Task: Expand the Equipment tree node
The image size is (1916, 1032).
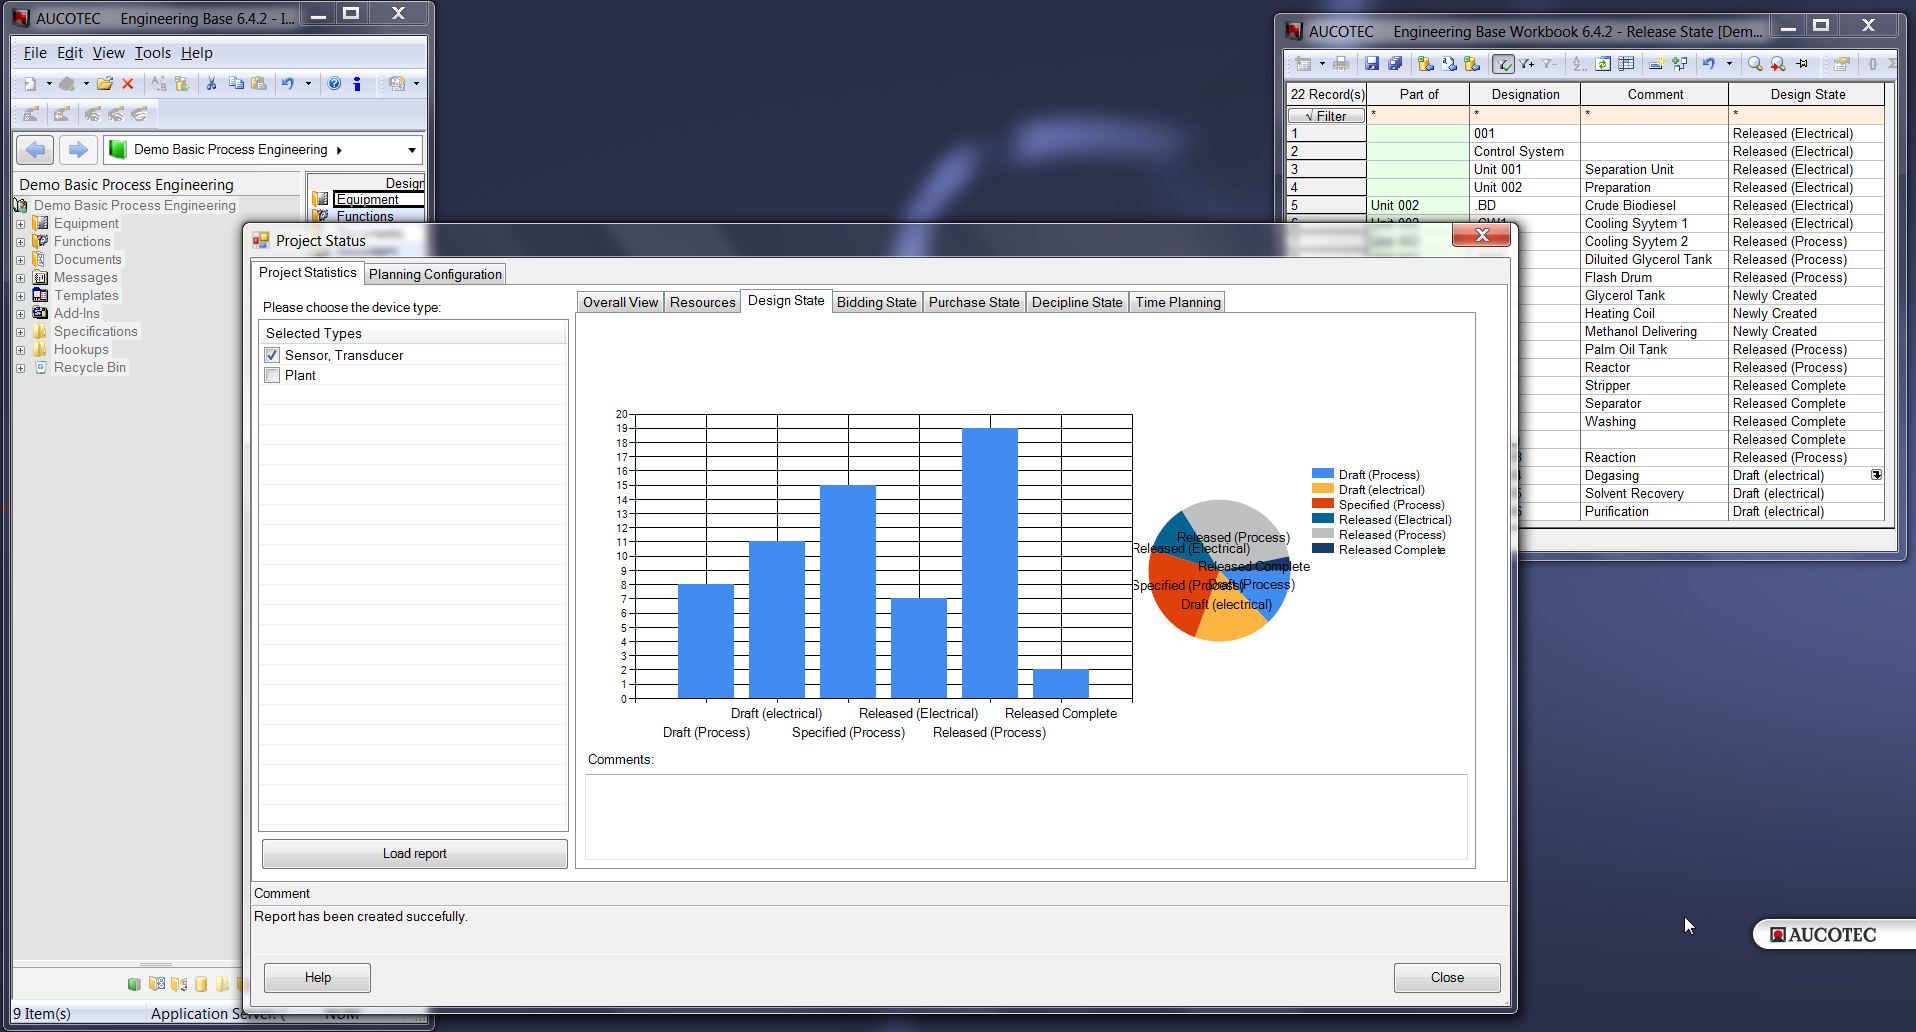Action: click(x=20, y=224)
